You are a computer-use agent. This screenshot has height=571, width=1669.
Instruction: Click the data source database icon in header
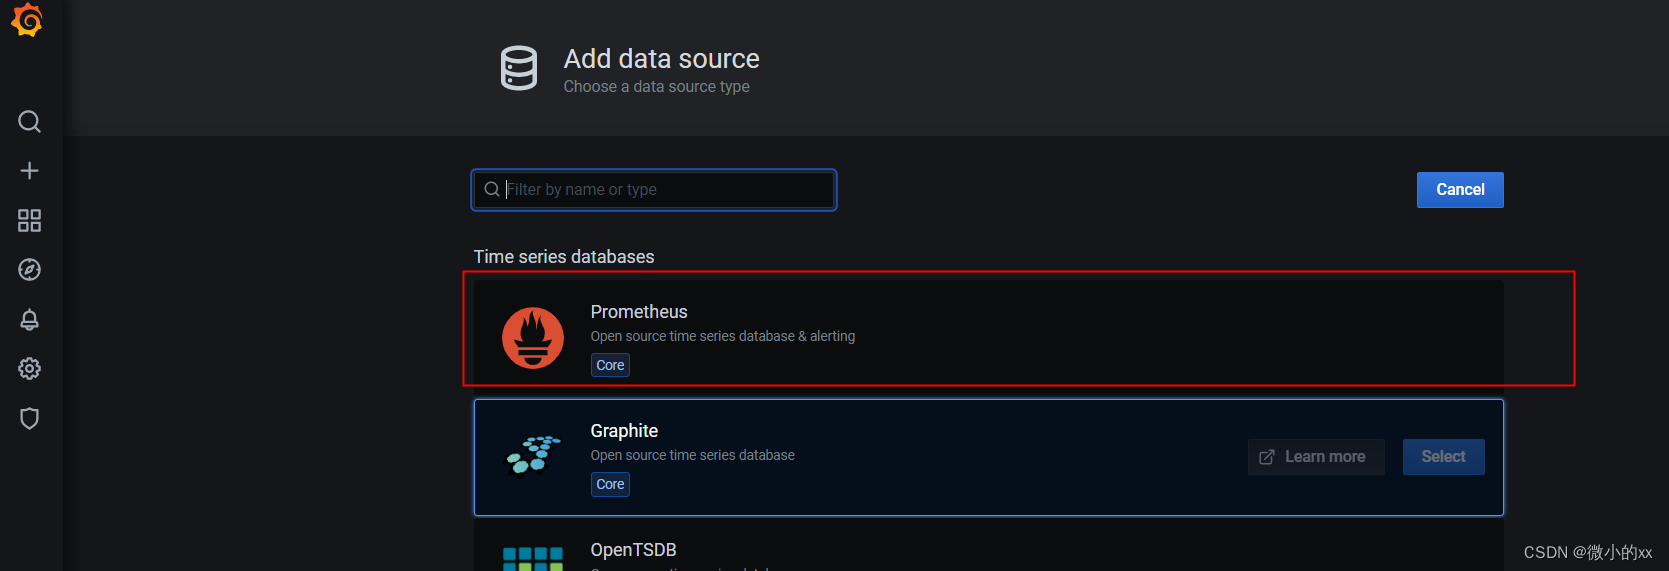519,68
